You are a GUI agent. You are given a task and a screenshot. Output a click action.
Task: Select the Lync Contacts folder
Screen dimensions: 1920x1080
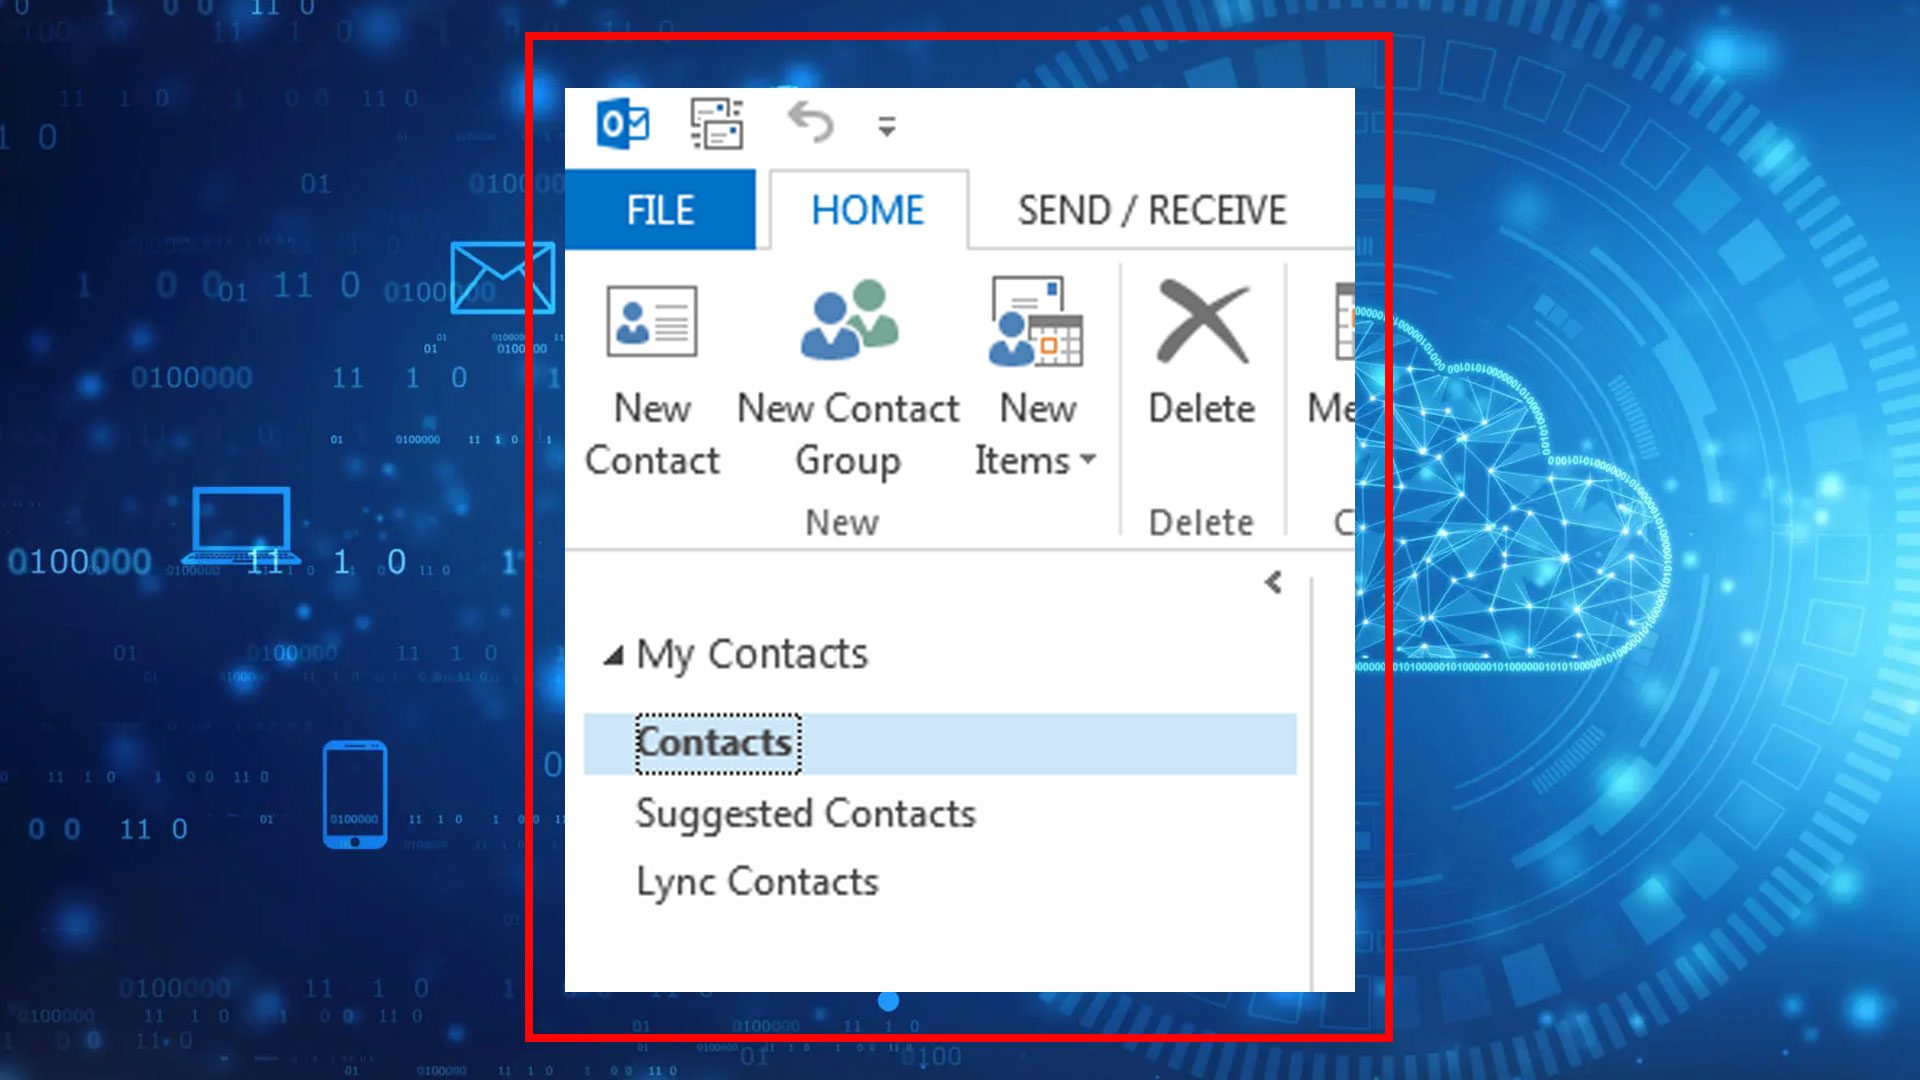tap(757, 881)
